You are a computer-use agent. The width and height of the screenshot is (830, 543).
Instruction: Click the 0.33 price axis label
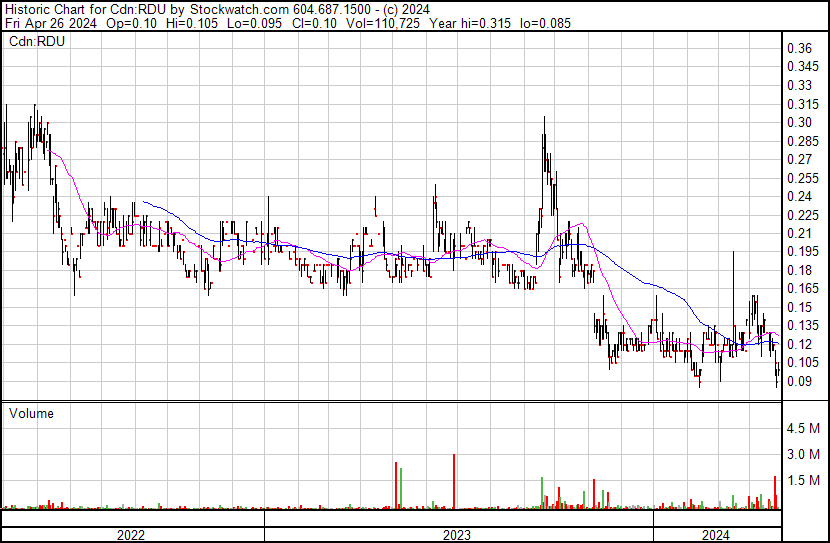click(x=799, y=85)
